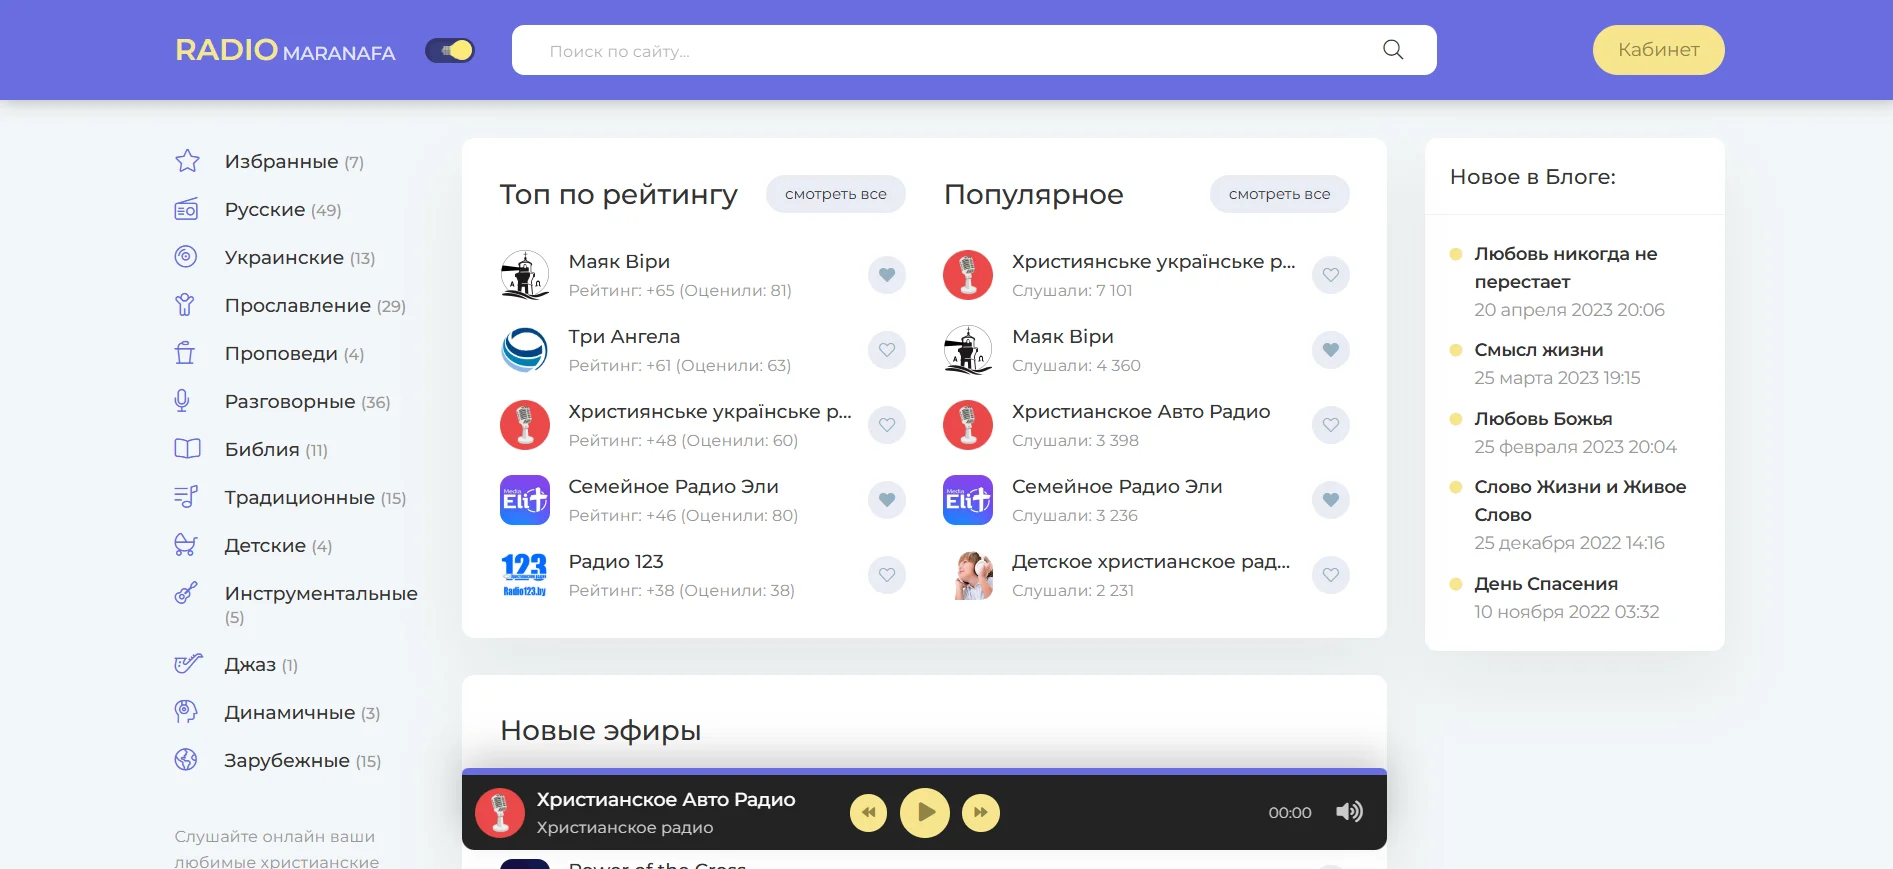1893x869 pixels.
Task: View all top-rated stations
Action: click(x=835, y=194)
